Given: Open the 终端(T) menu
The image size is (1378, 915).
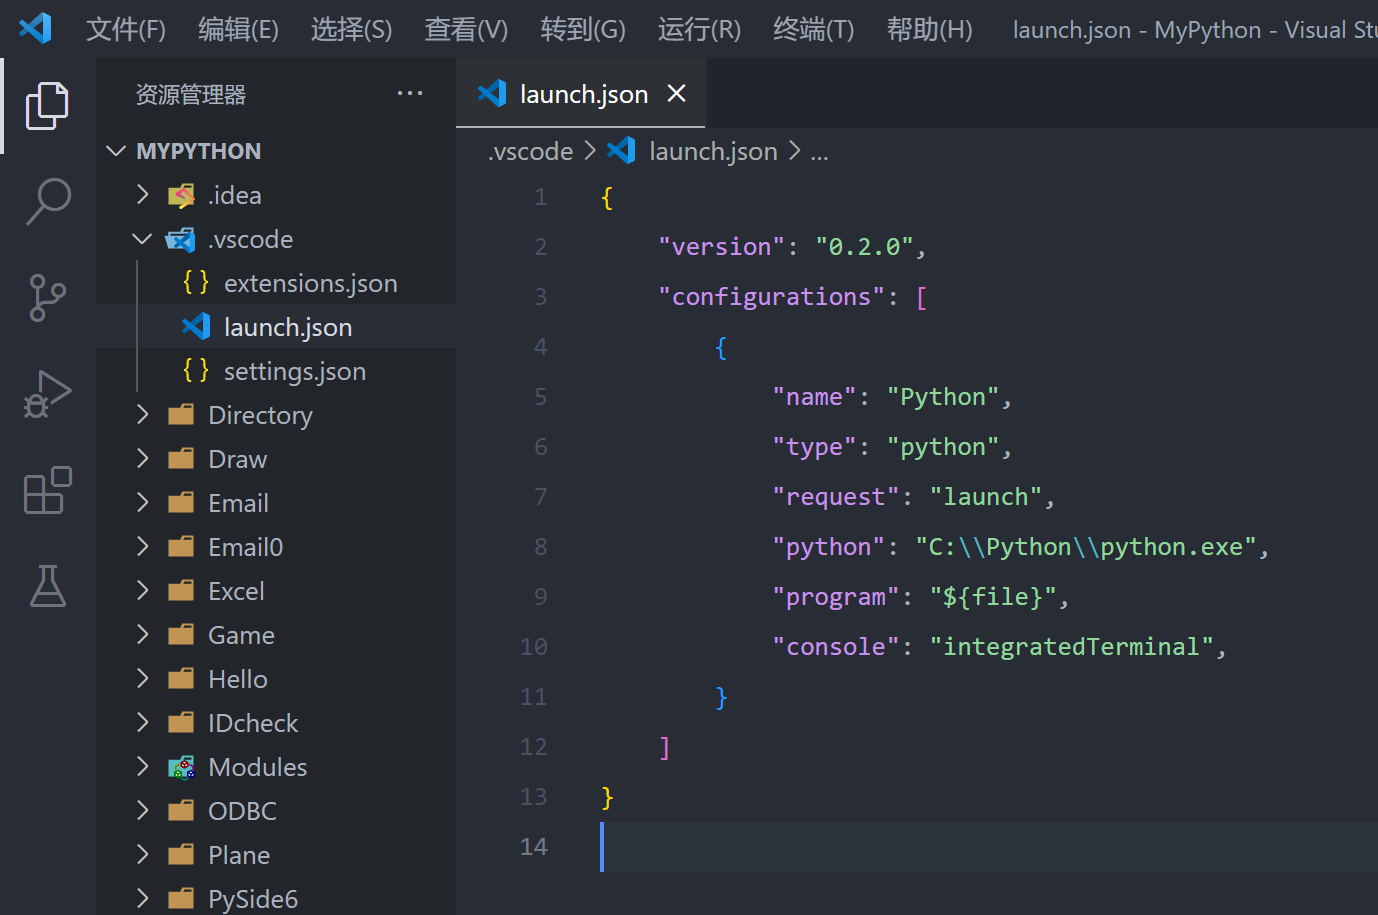Looking at the screenshot, I should coord(814,29).
